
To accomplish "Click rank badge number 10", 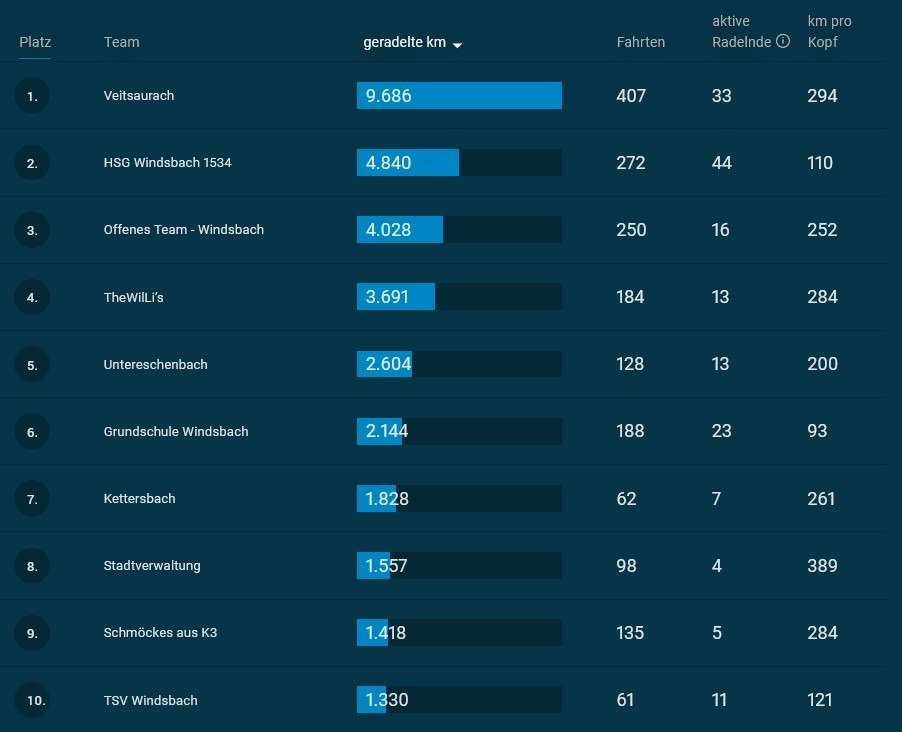I will [x=32, y=700].
